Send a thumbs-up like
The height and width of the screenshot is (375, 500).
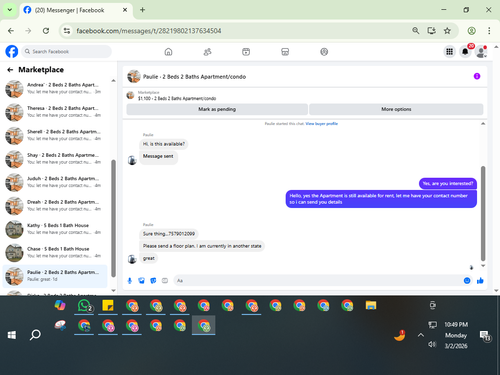tap(480, 281)
